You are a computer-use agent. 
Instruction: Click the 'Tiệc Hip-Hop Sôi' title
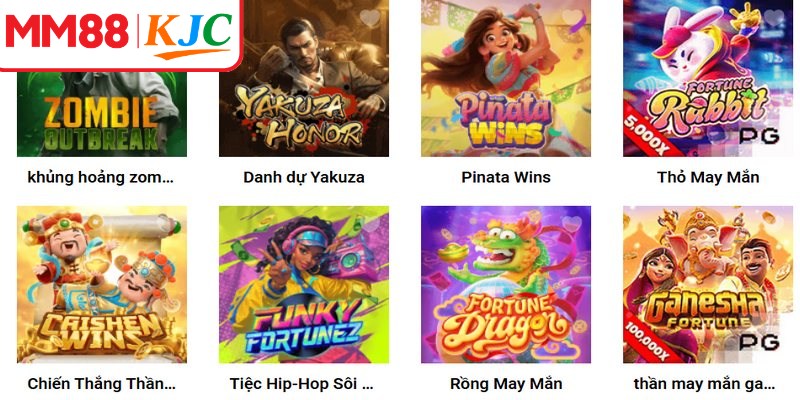tap(301, 384)
